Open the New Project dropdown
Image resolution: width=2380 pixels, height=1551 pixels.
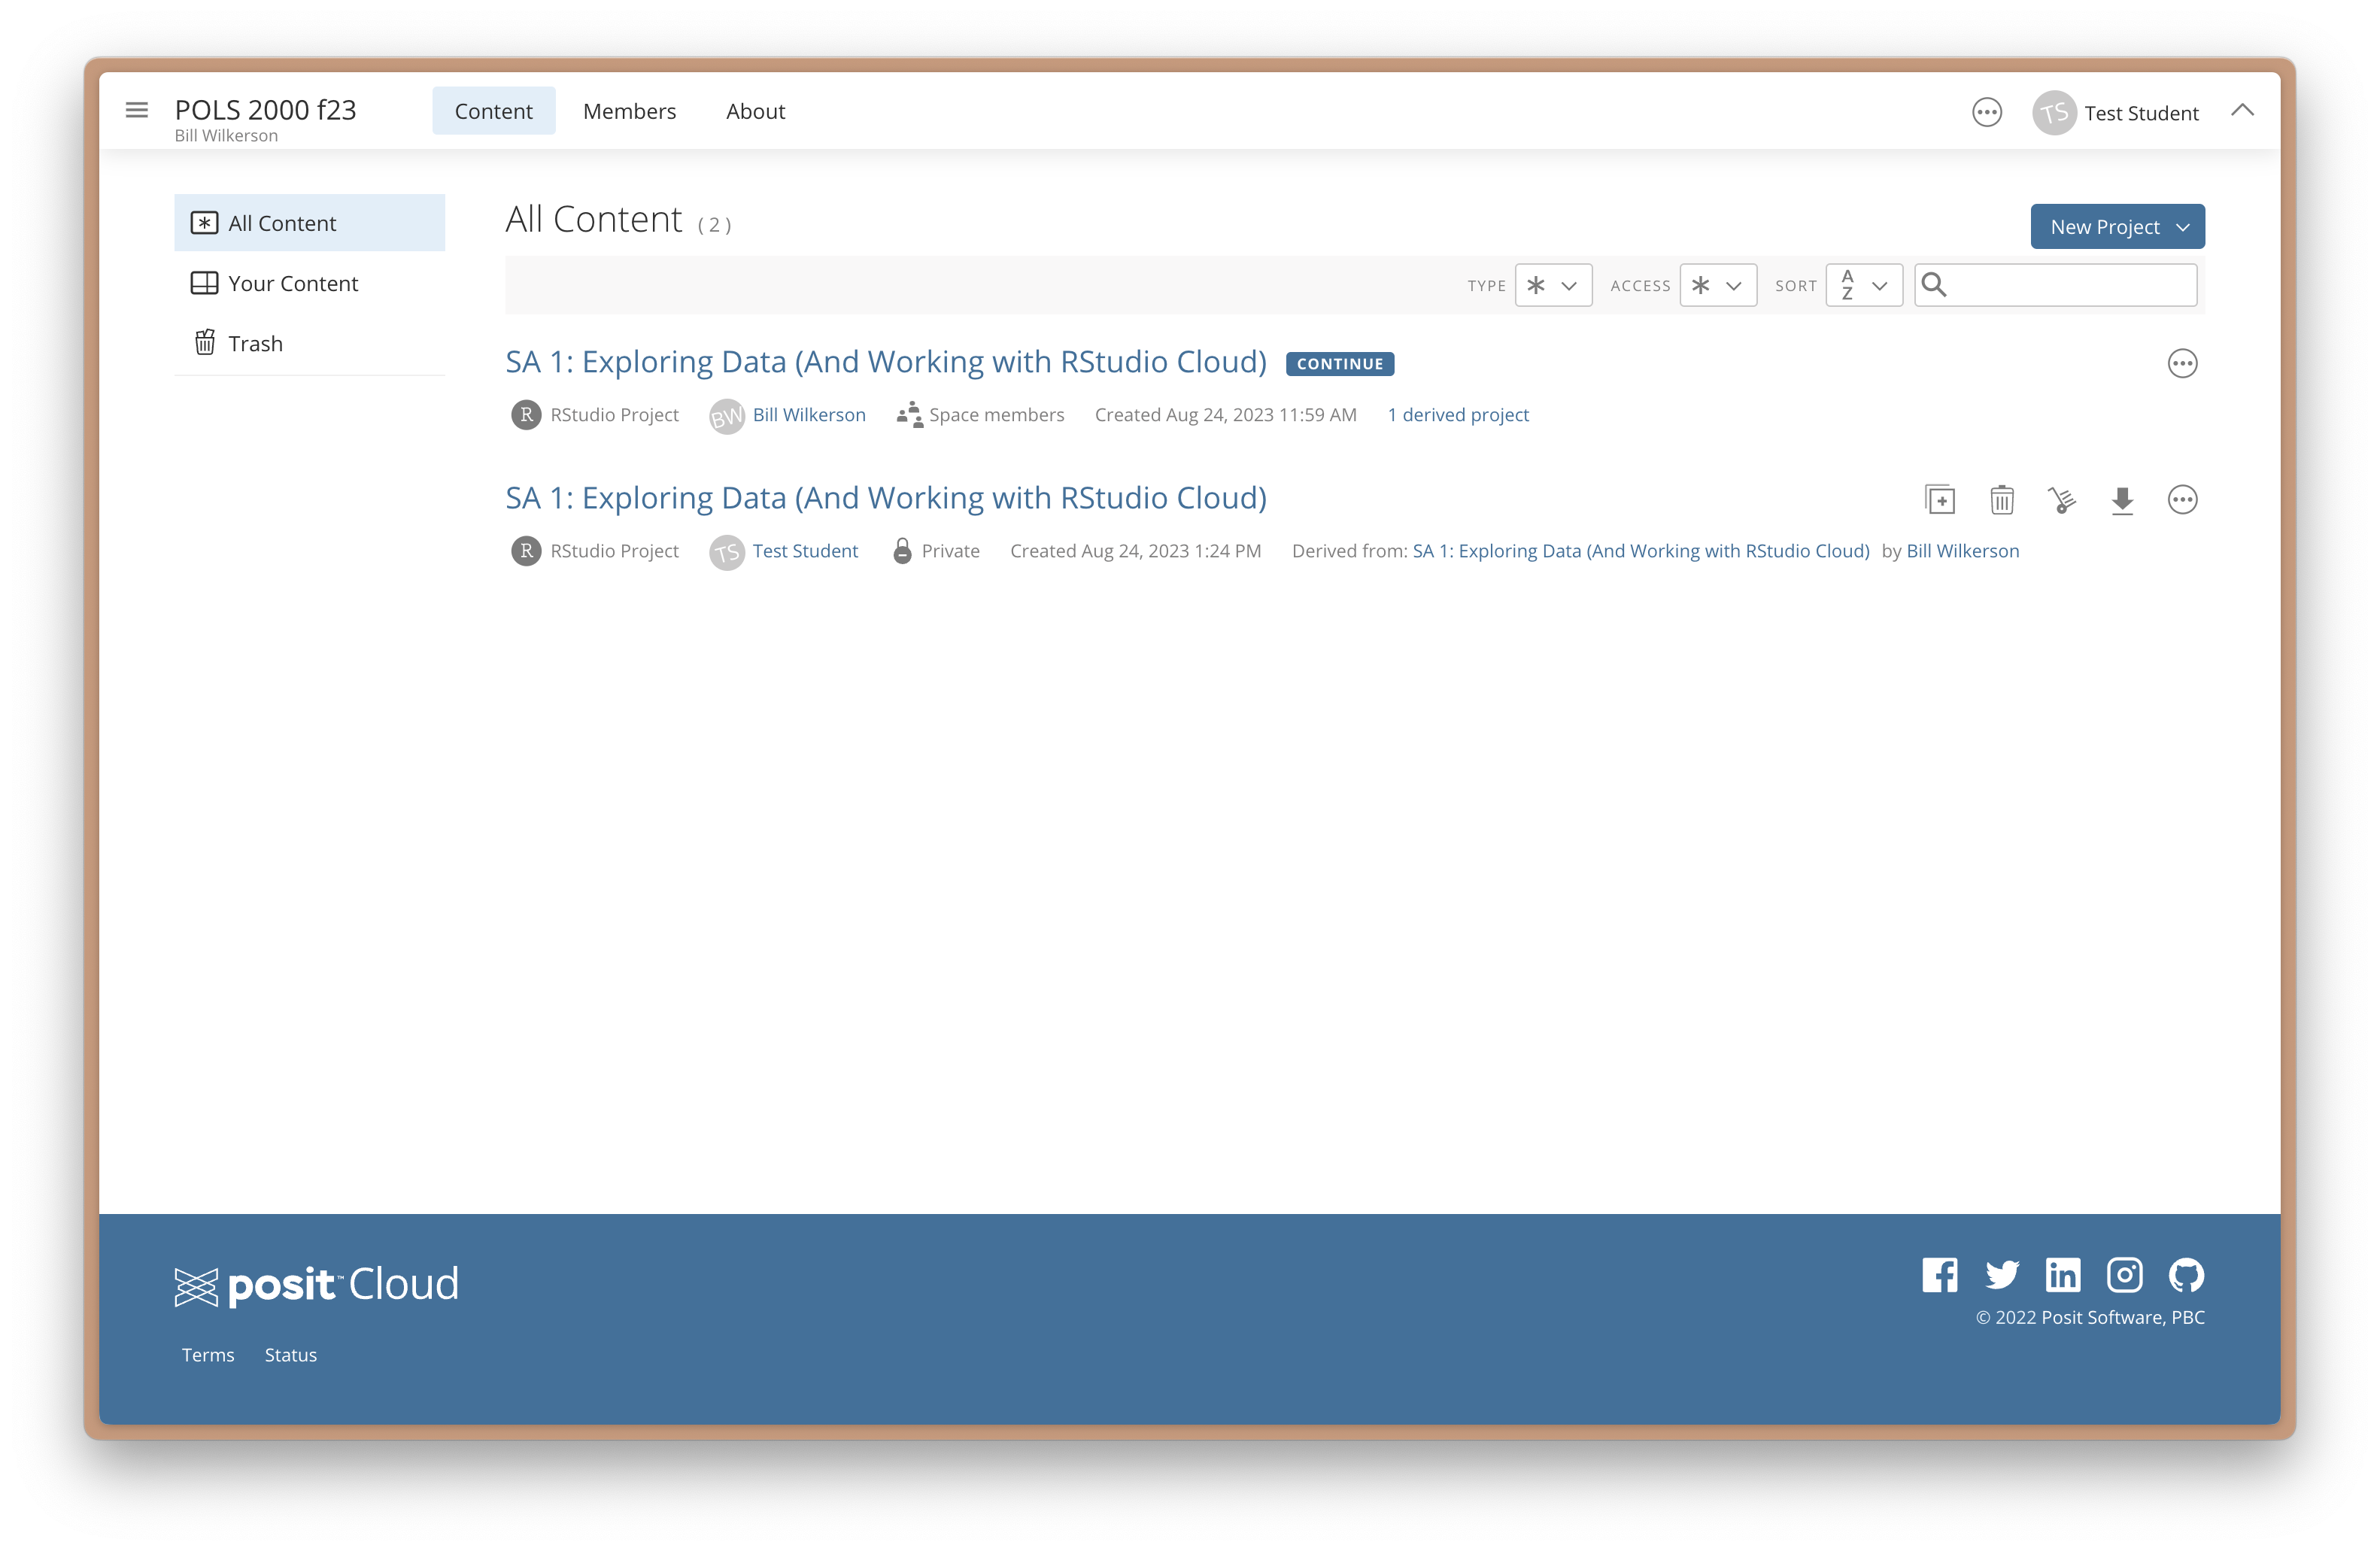coord(2117,227)
